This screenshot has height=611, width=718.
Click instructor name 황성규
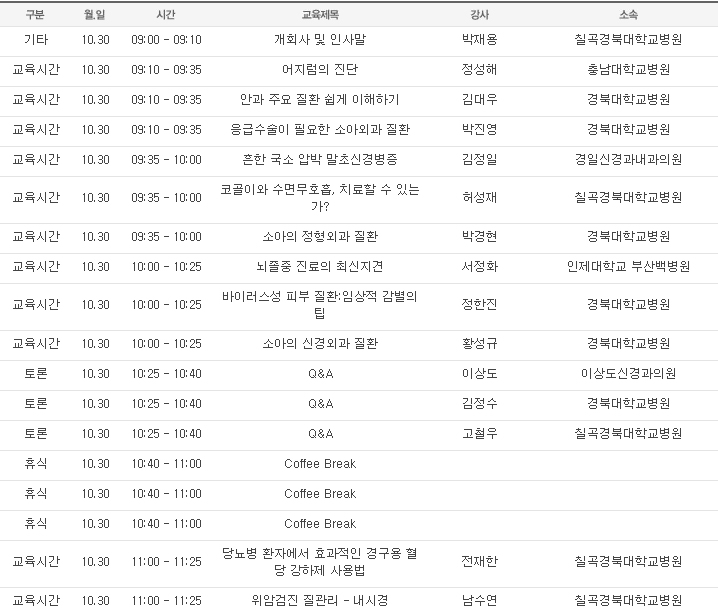pyautogui.click(x=479, y=344)
